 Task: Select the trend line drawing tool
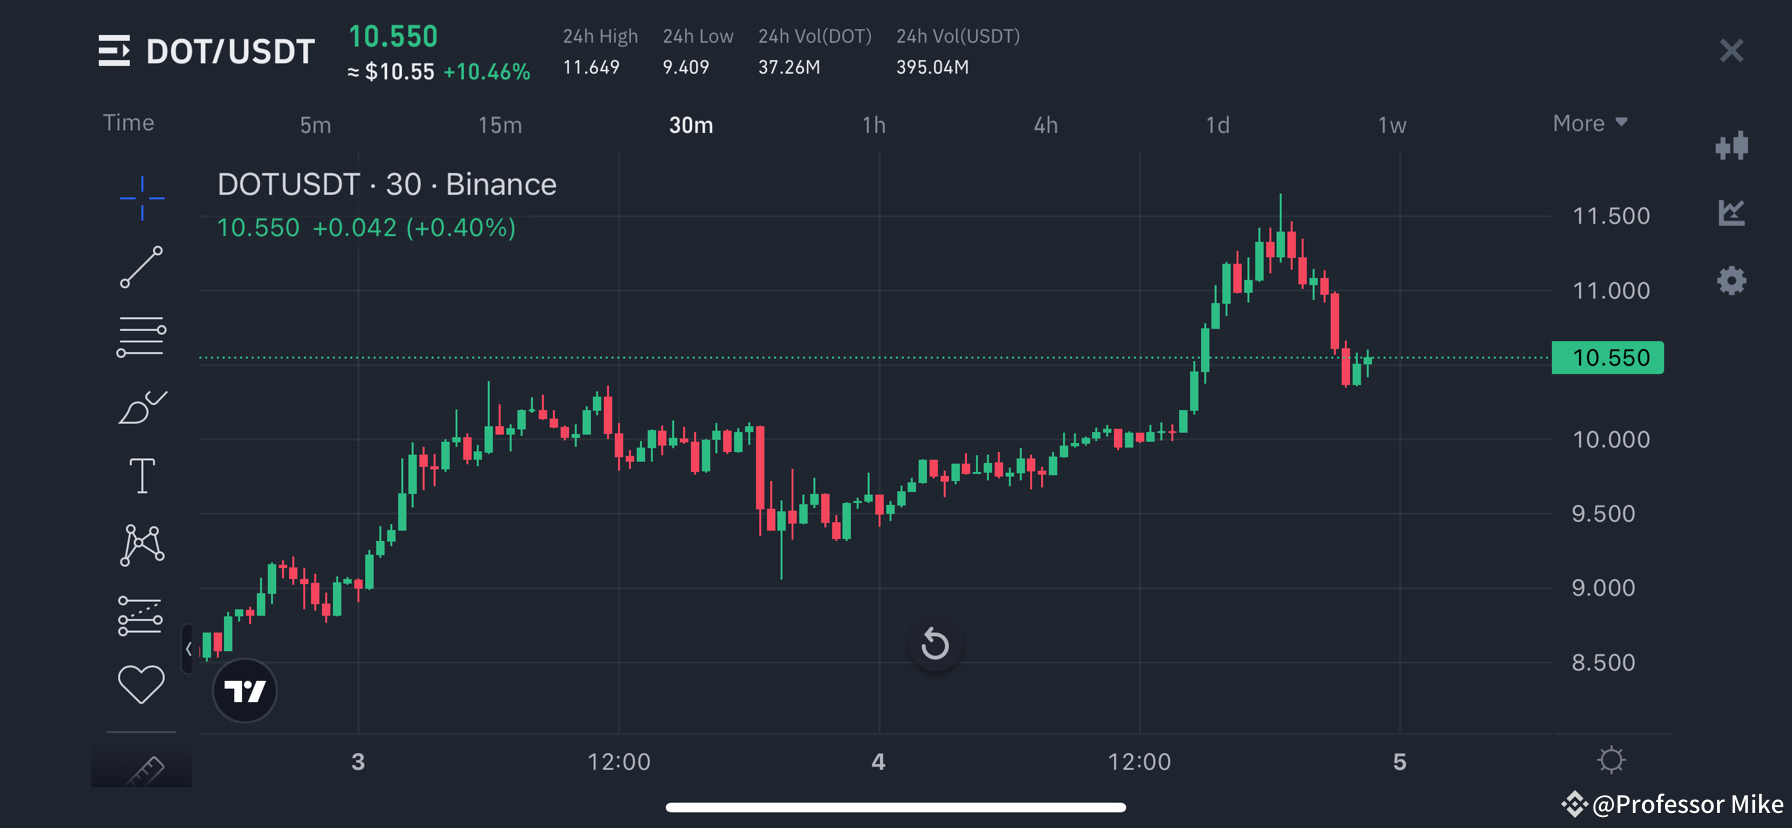[141, 268]
